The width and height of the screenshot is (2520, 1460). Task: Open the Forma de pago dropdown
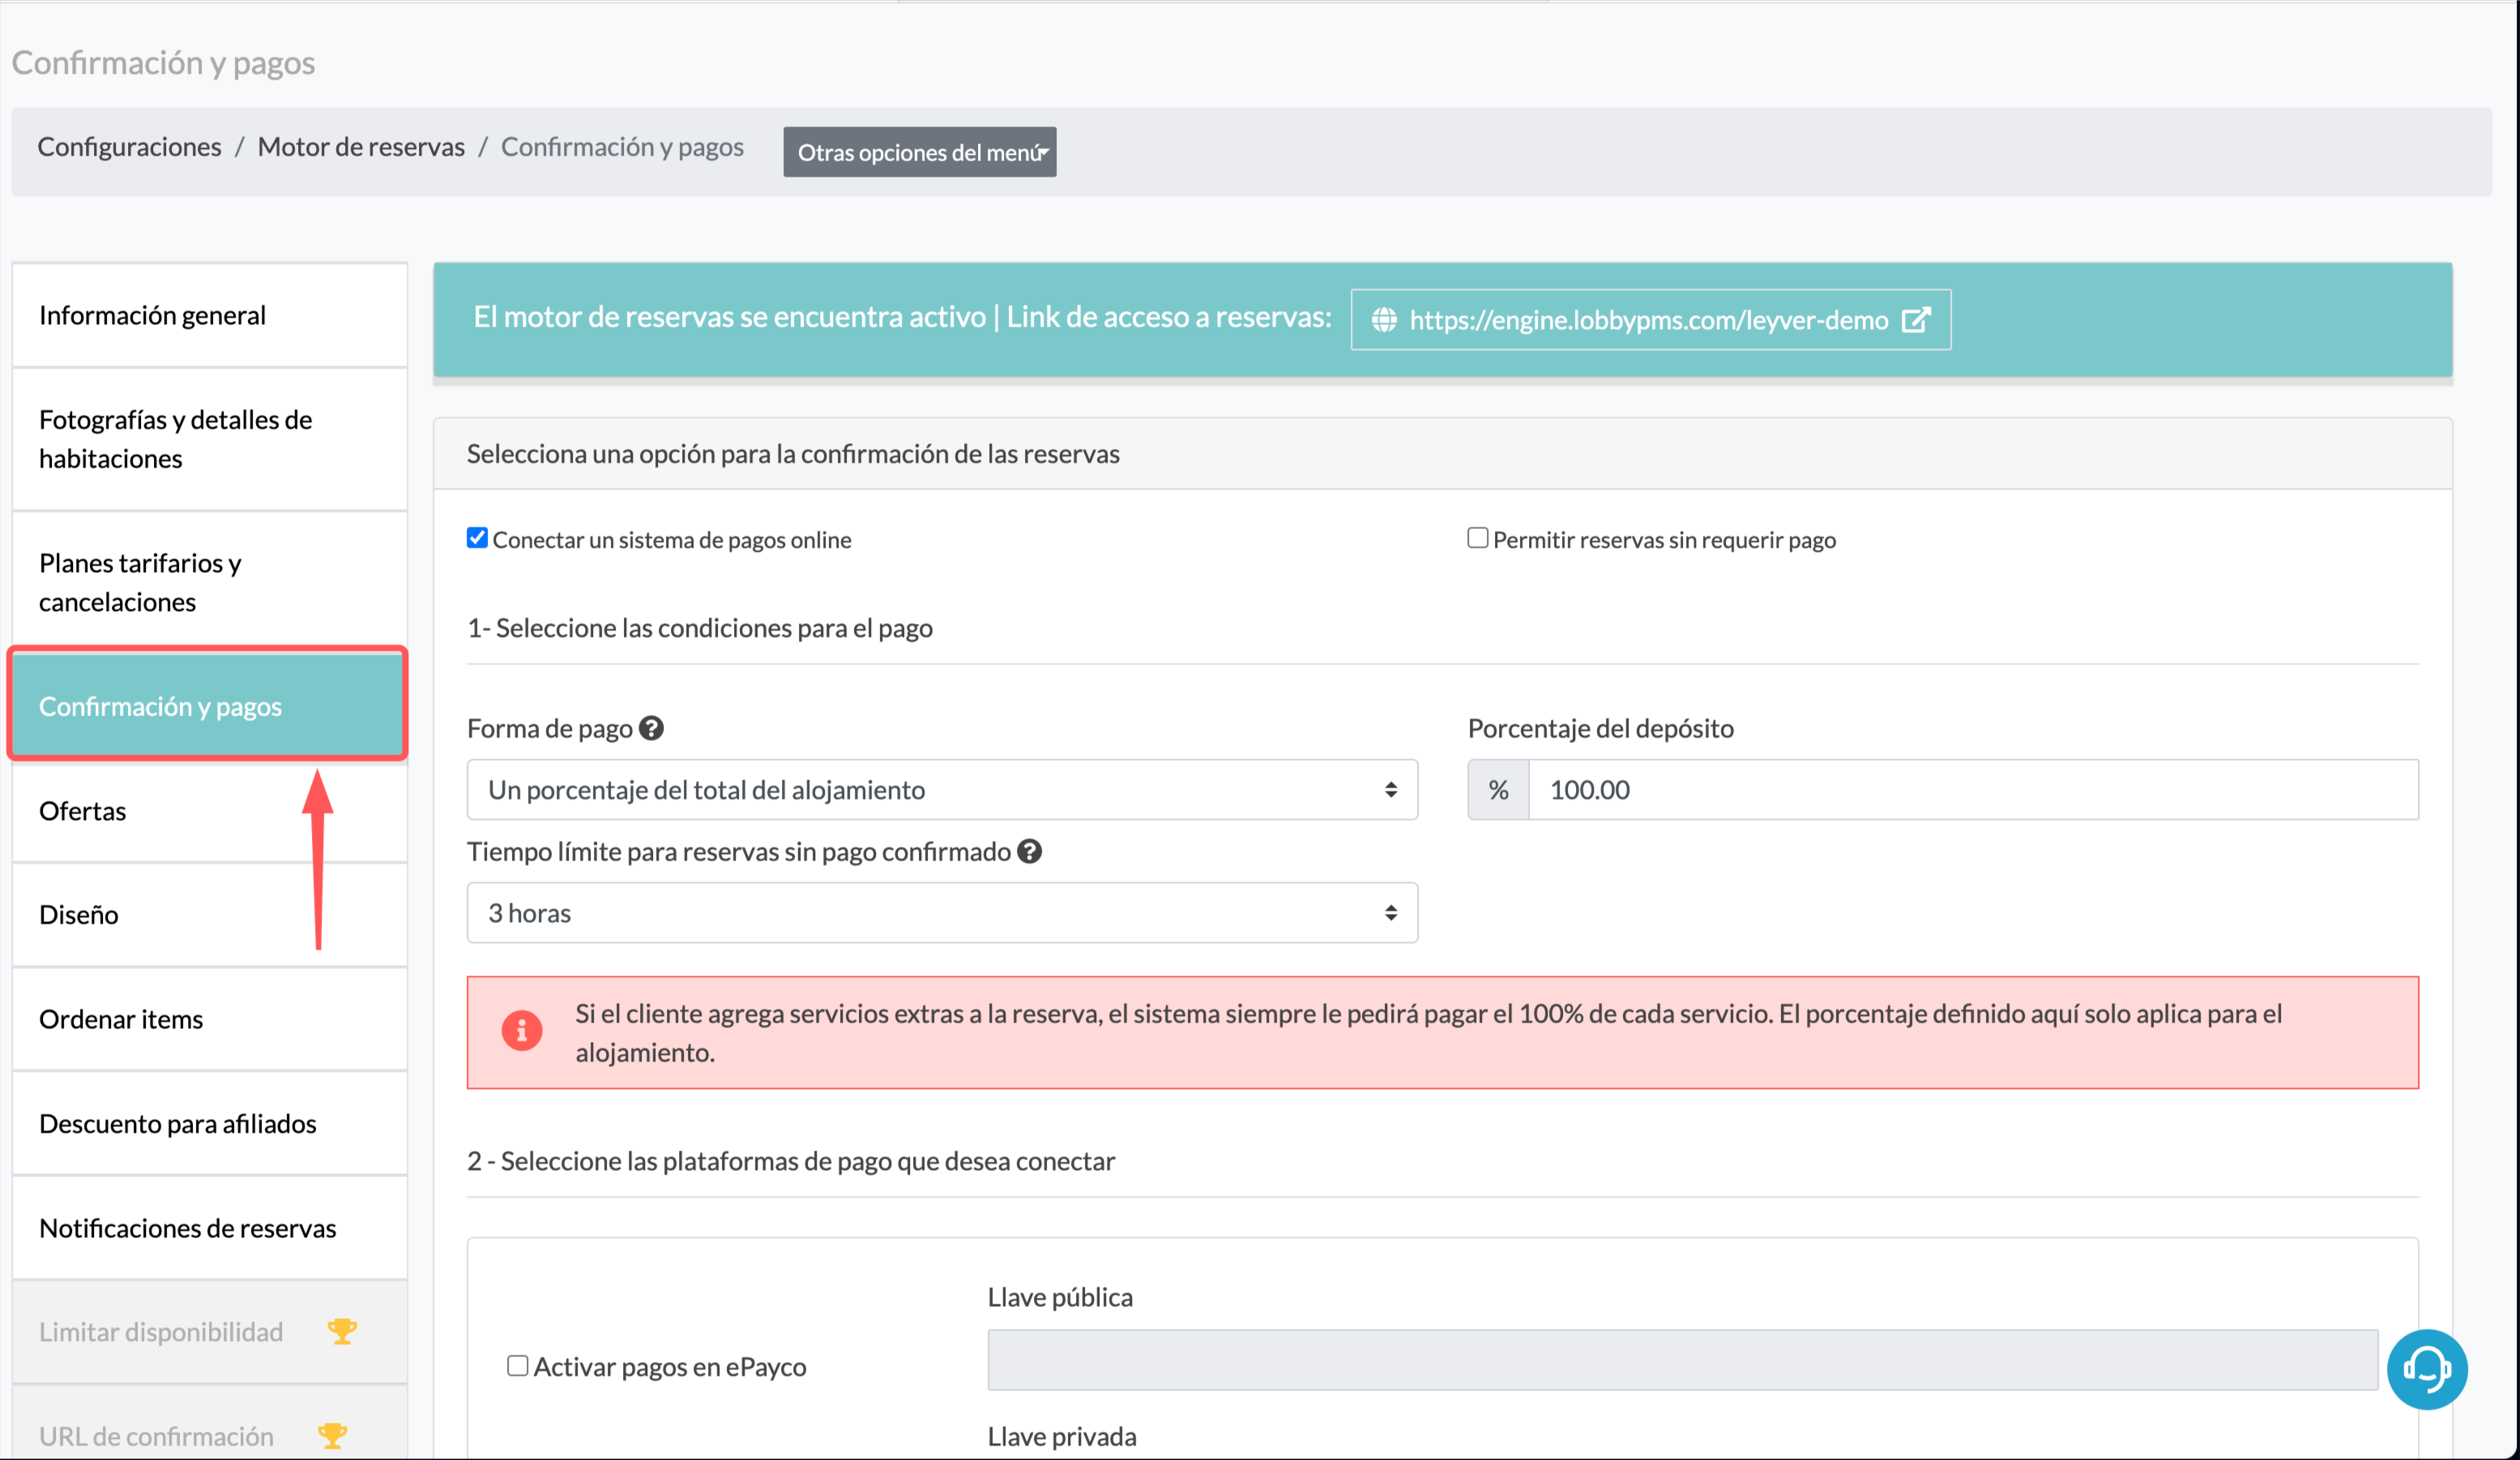point(942,790)
